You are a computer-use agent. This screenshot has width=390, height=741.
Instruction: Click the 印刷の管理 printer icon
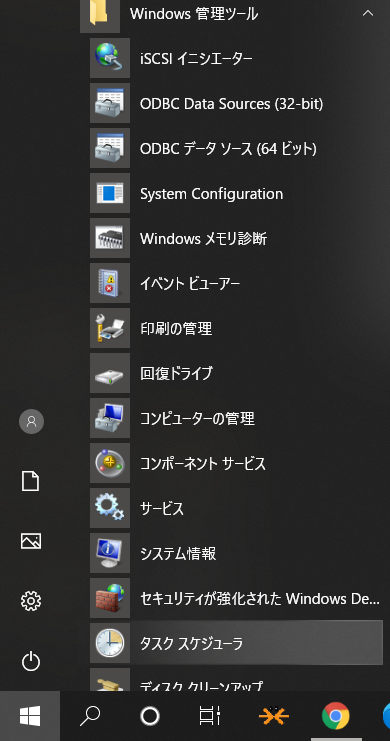(110, 328)
